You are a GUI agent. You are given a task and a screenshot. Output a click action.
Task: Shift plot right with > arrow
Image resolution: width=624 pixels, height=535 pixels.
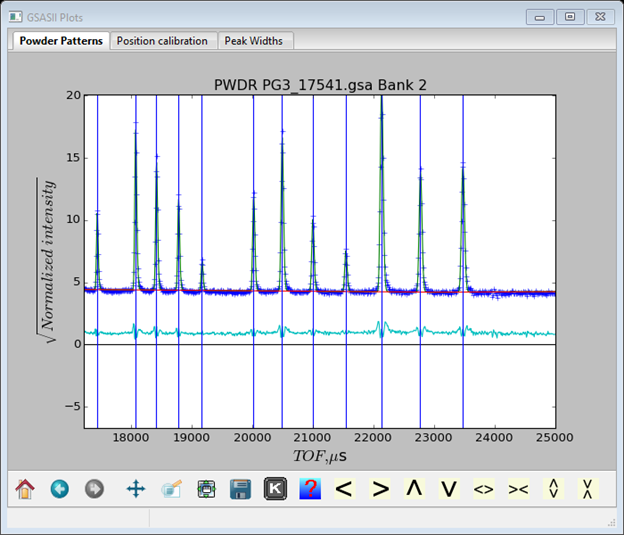coord(380,489)
